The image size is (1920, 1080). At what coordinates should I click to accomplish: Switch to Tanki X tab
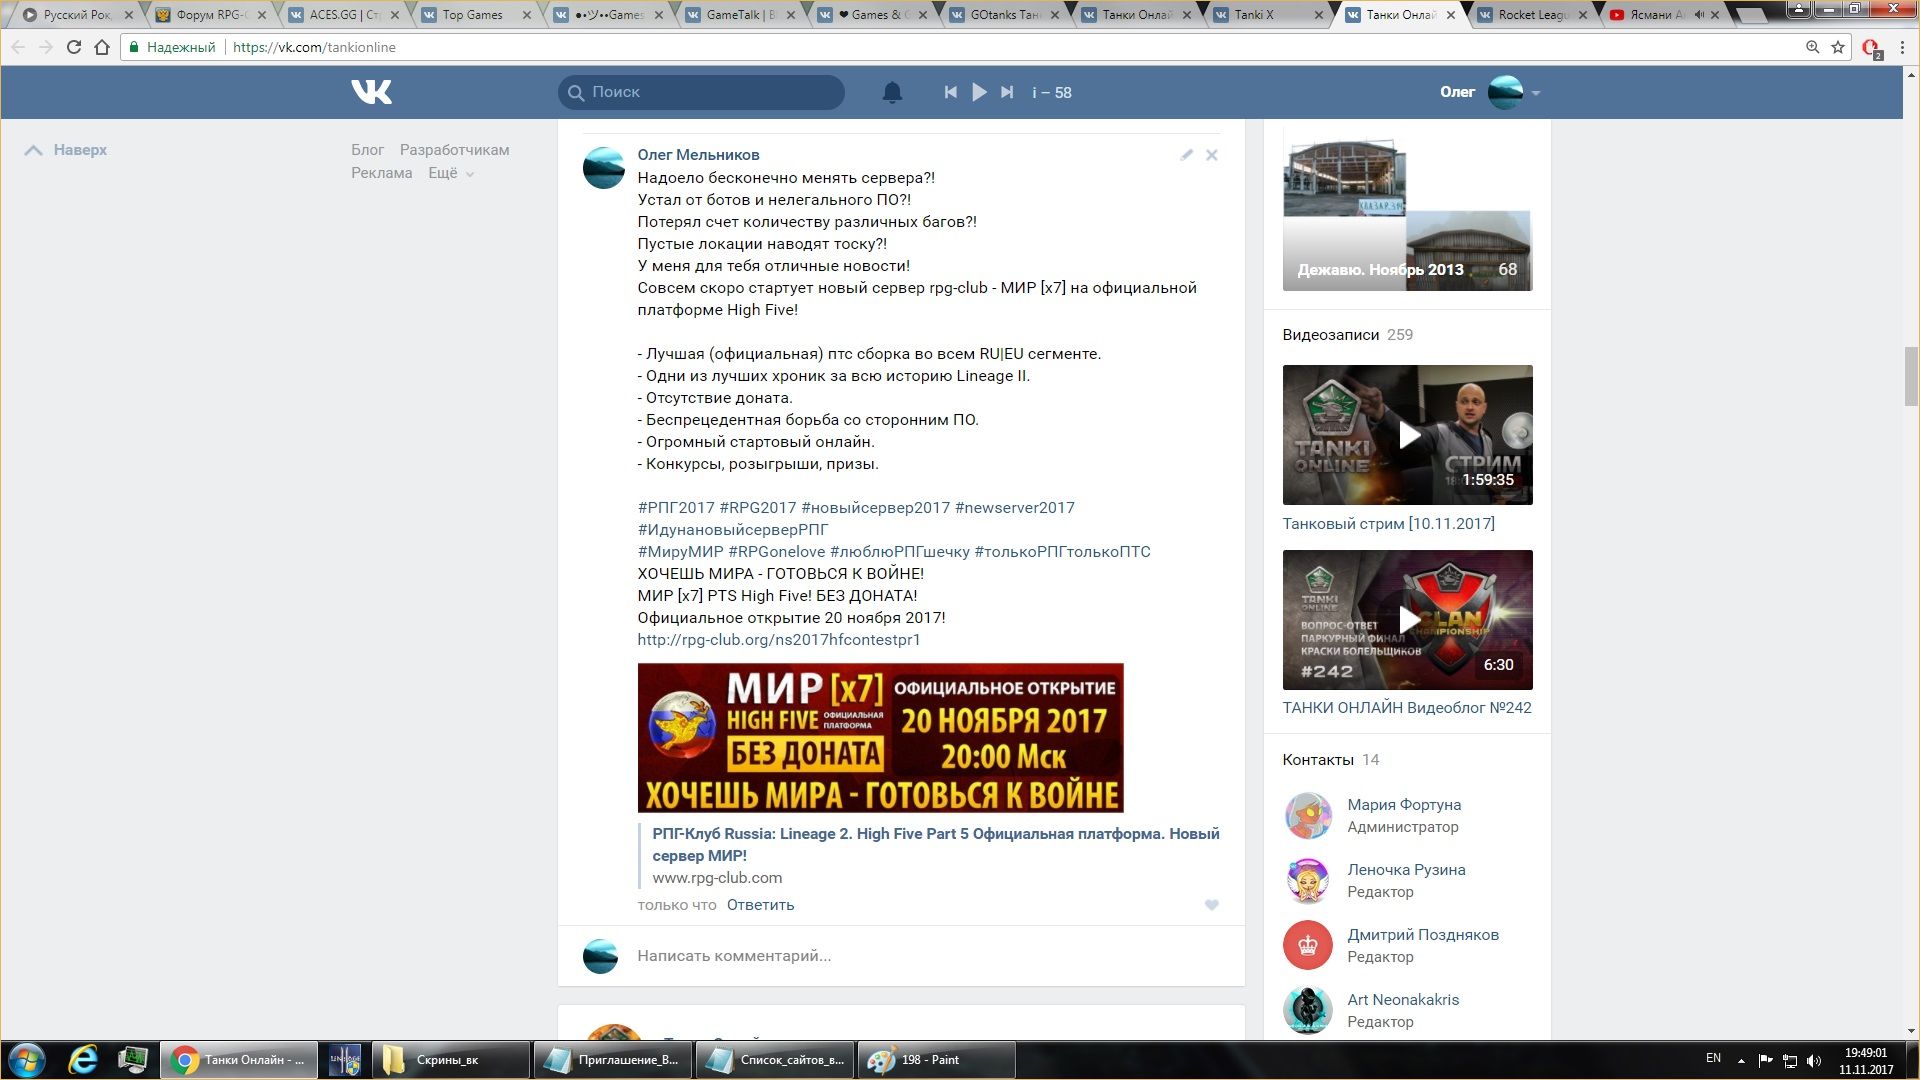1266,15
